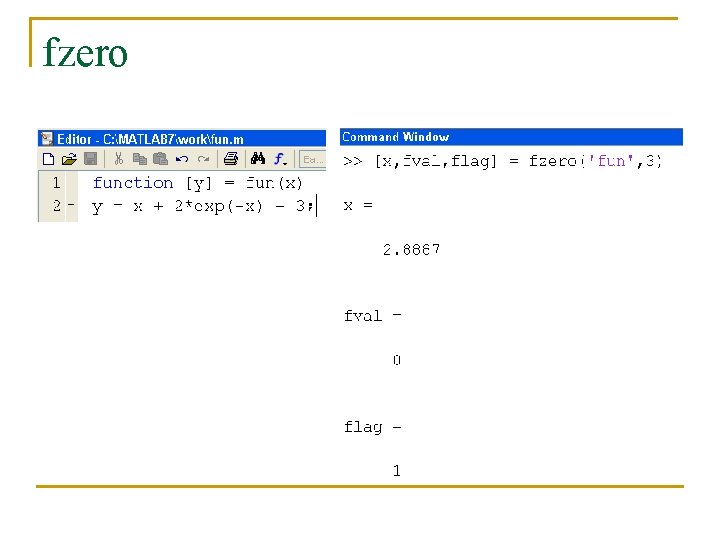Print the file using the printer icon
This screenshot has width=720, height=540.
[231, 159]
